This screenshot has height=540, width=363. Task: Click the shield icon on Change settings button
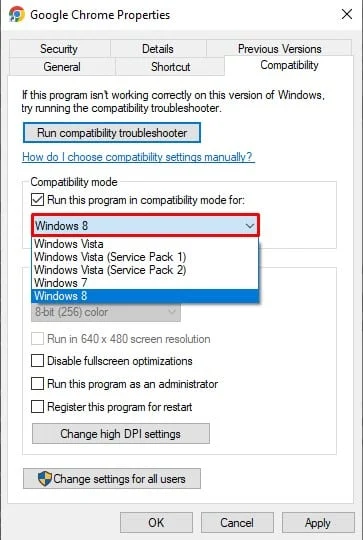tap(45, 479)
